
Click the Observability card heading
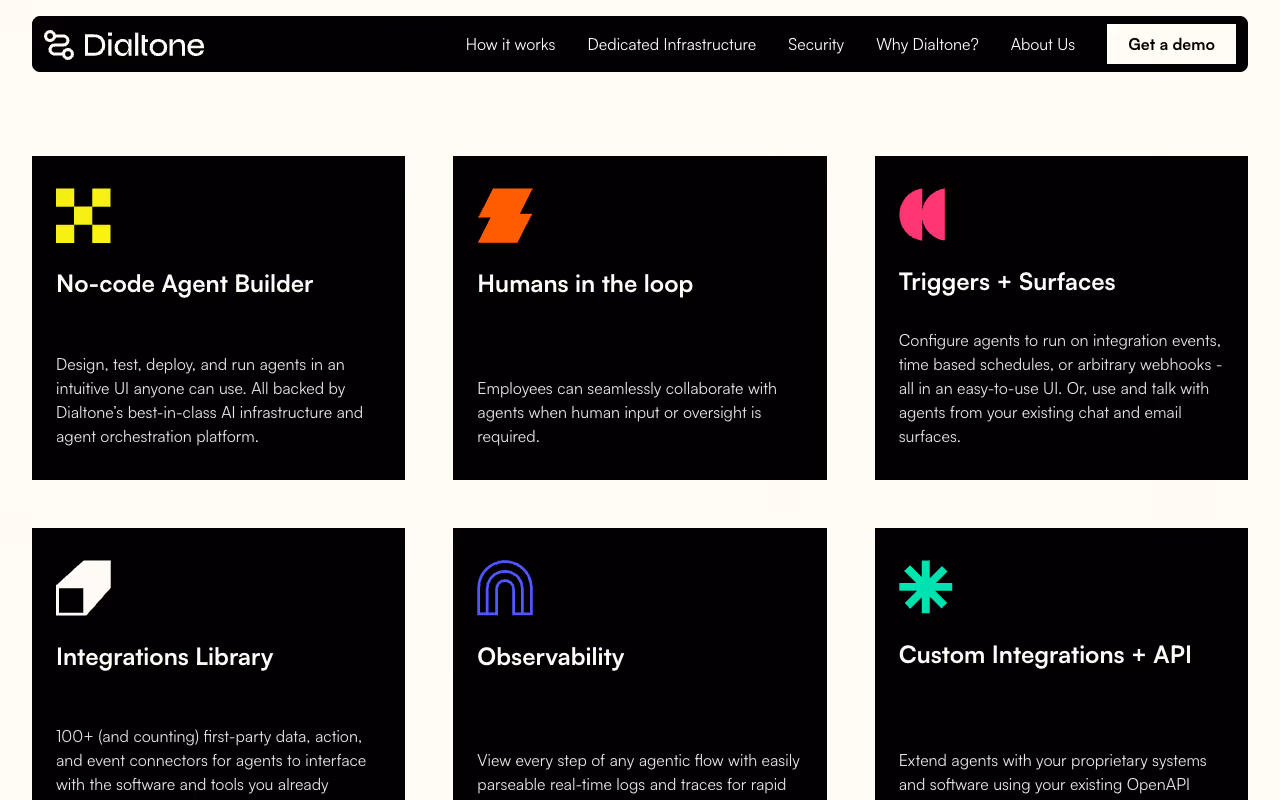[x=551, y=657]
